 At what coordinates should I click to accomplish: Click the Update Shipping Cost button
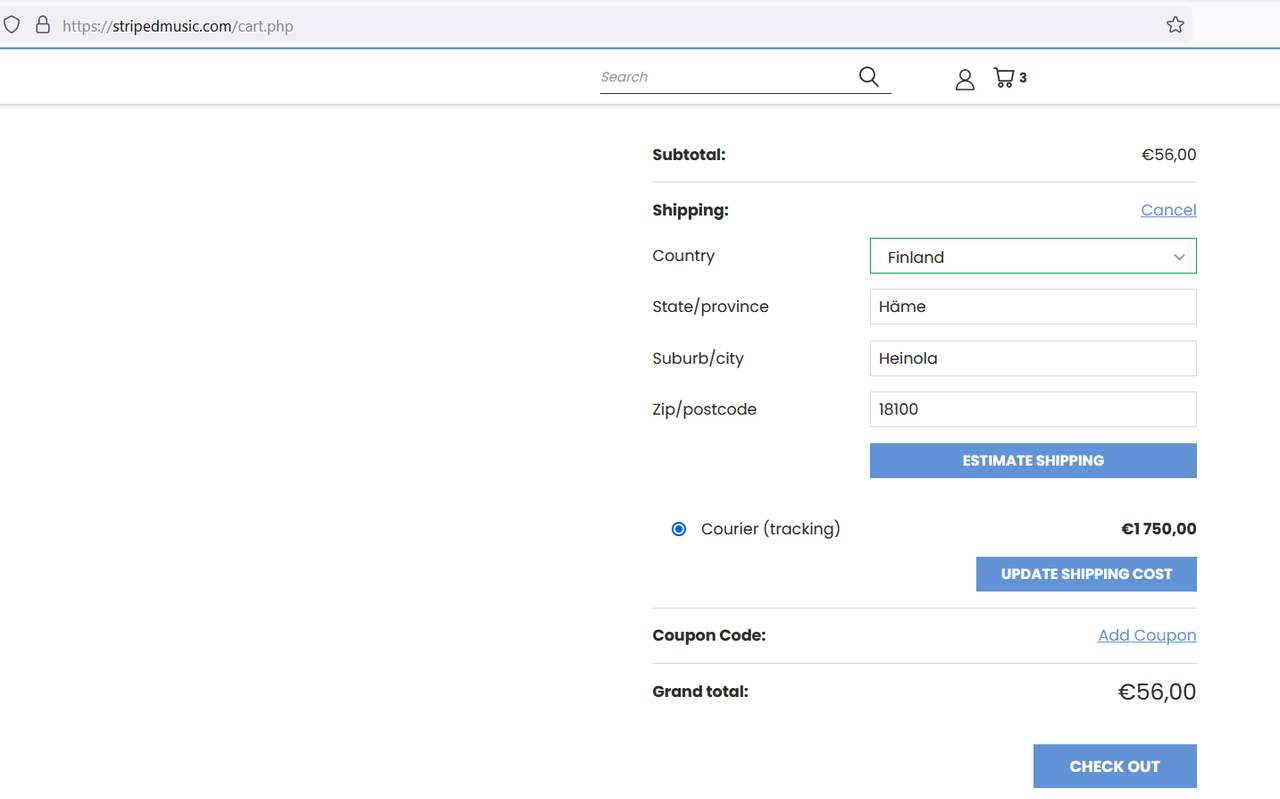pos(1086,574)
